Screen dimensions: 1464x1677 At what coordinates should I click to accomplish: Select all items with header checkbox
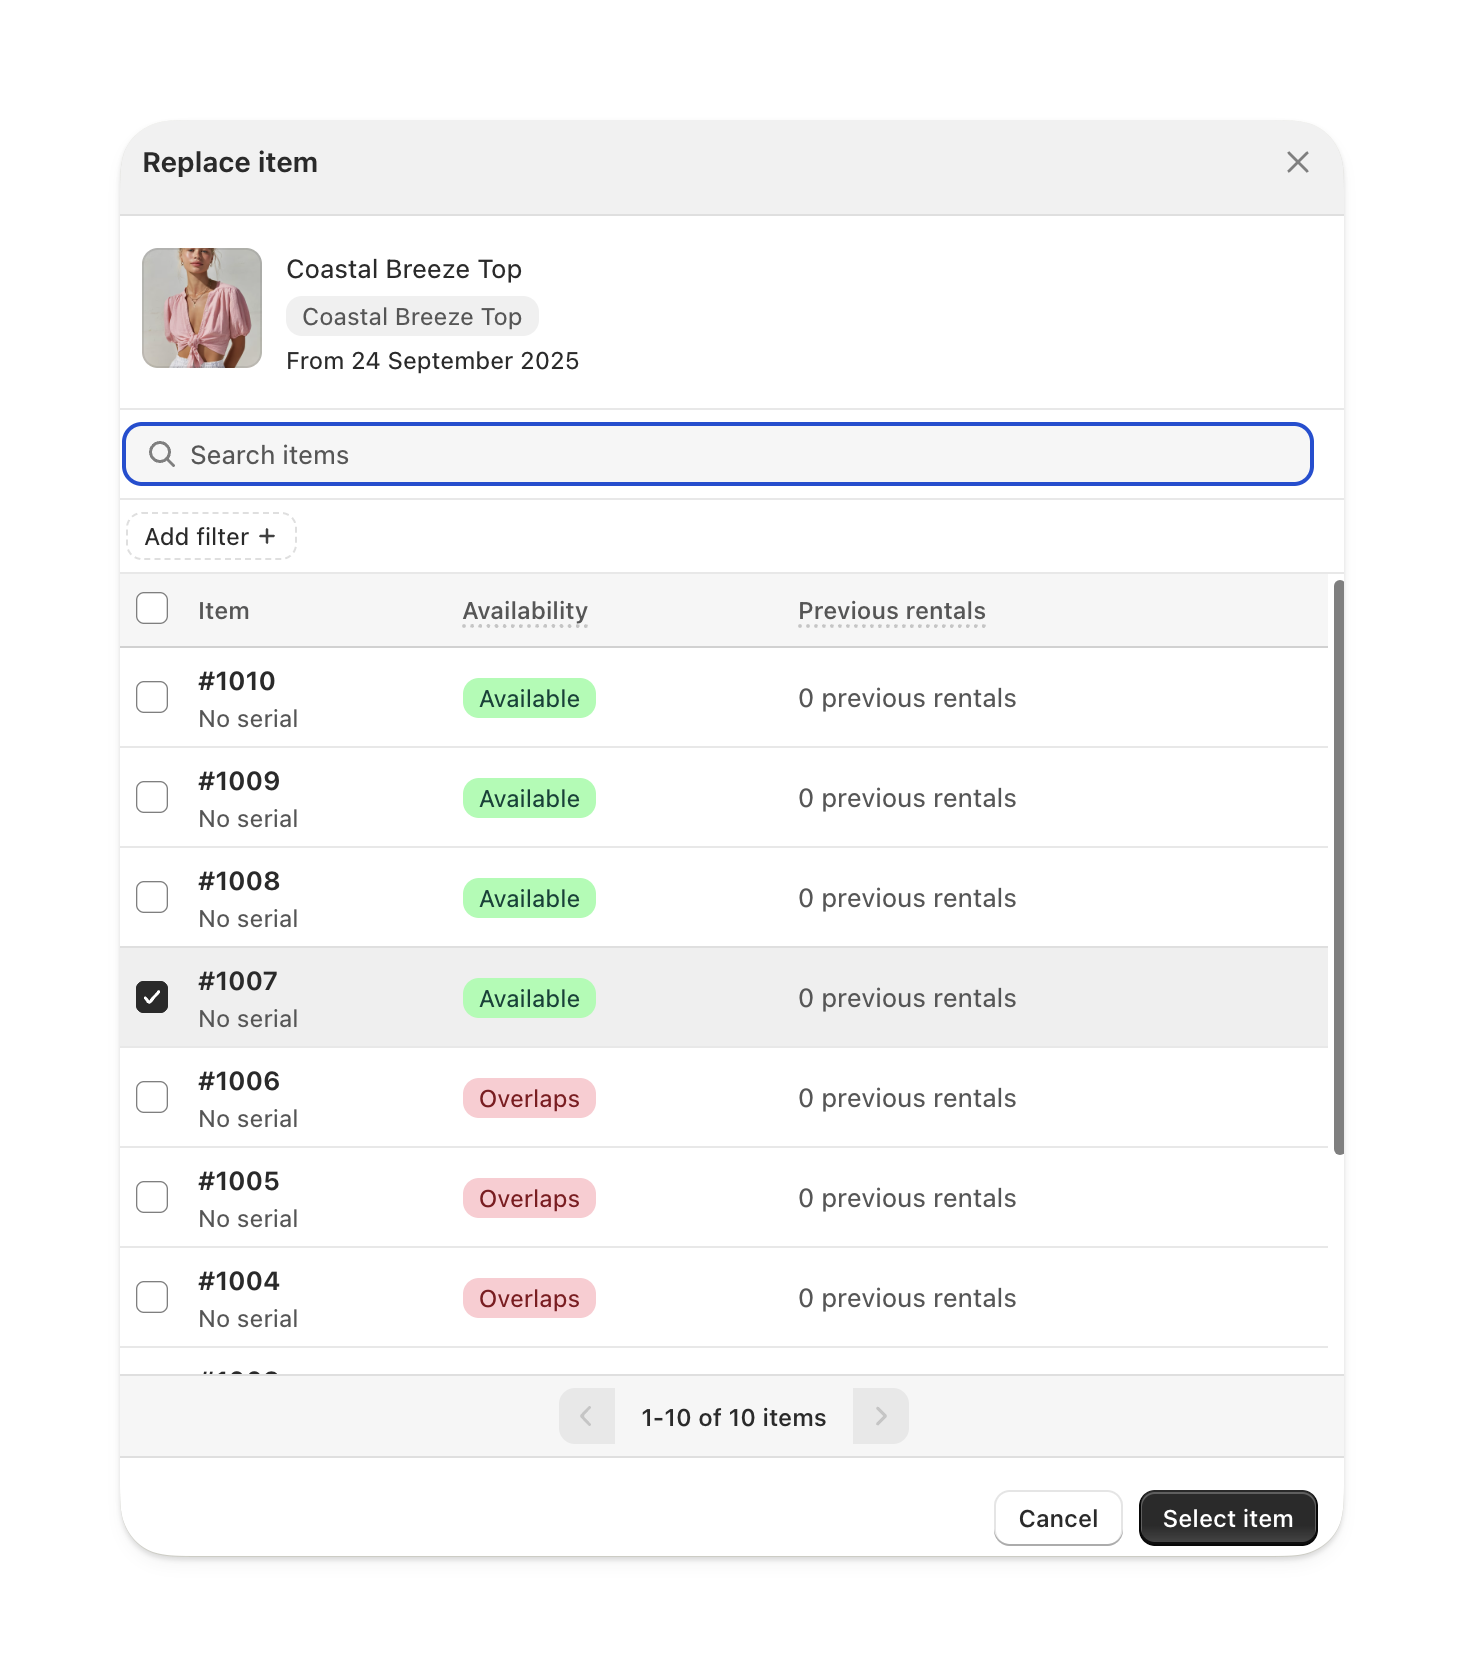point(152,608)
